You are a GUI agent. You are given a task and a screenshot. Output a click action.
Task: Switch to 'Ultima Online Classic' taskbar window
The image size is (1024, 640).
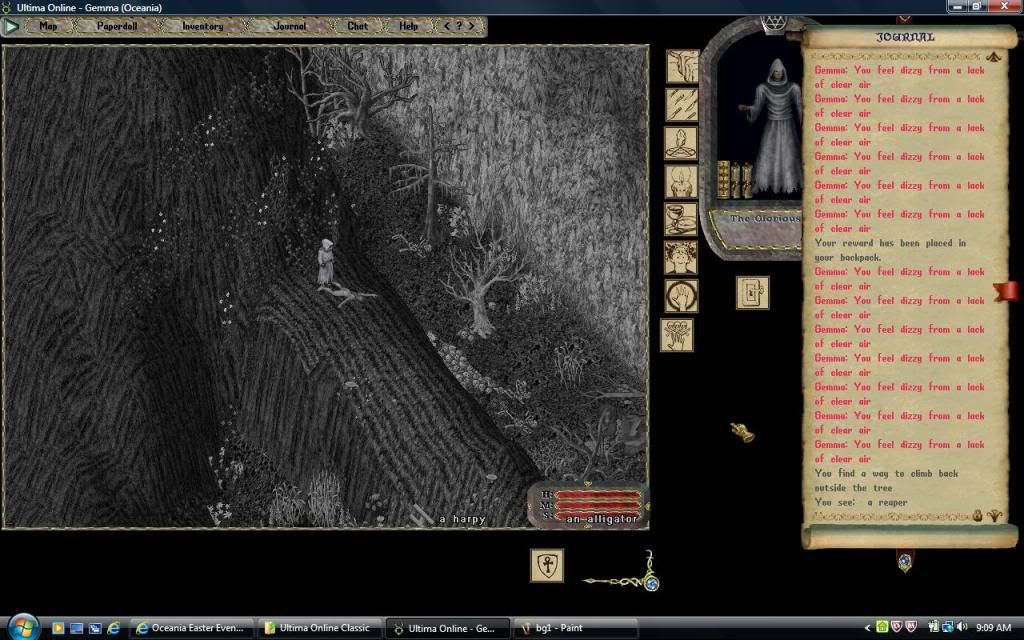coord(319,628)
